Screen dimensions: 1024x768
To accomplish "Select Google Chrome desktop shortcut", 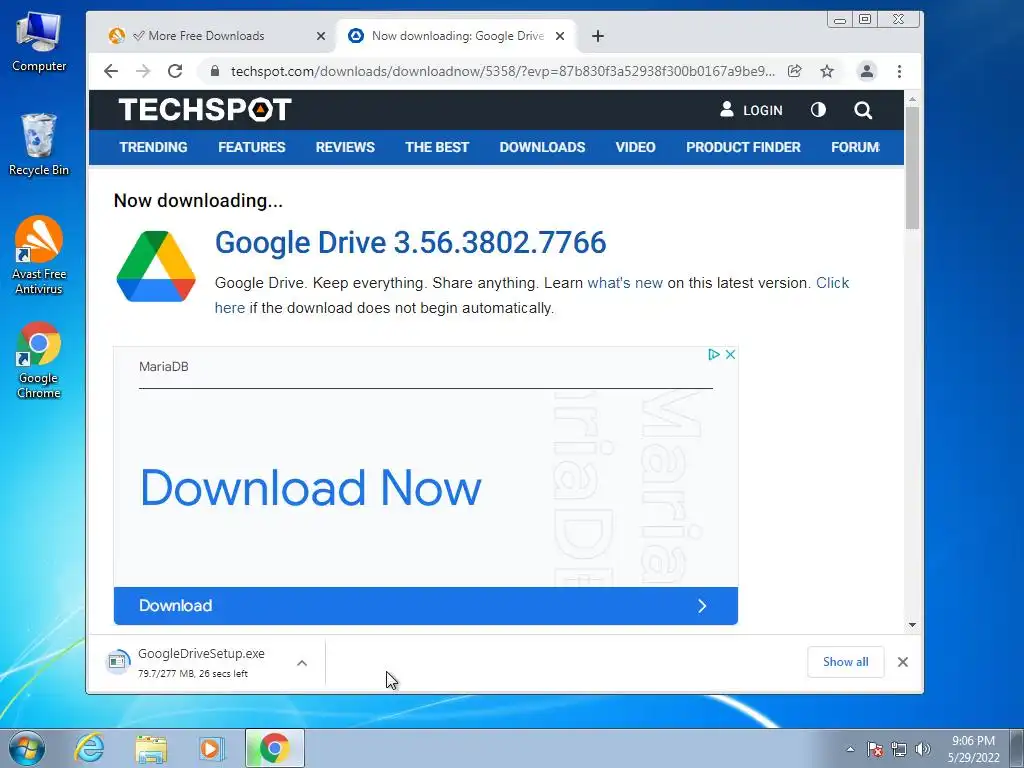I will (x=39, y=360).
